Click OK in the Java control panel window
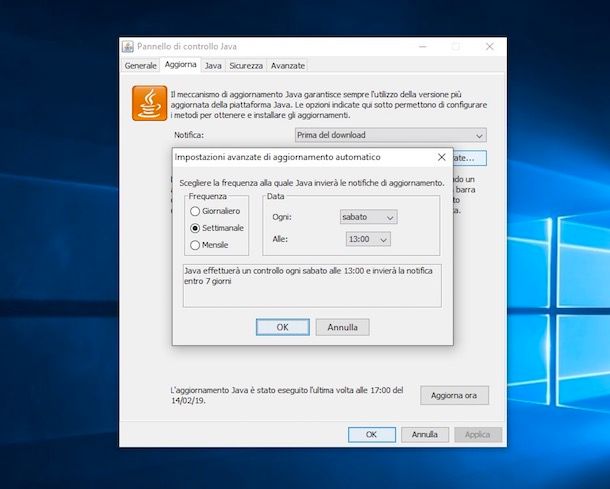The height and width of the screenshot is (489, 610). coord(372,435)
